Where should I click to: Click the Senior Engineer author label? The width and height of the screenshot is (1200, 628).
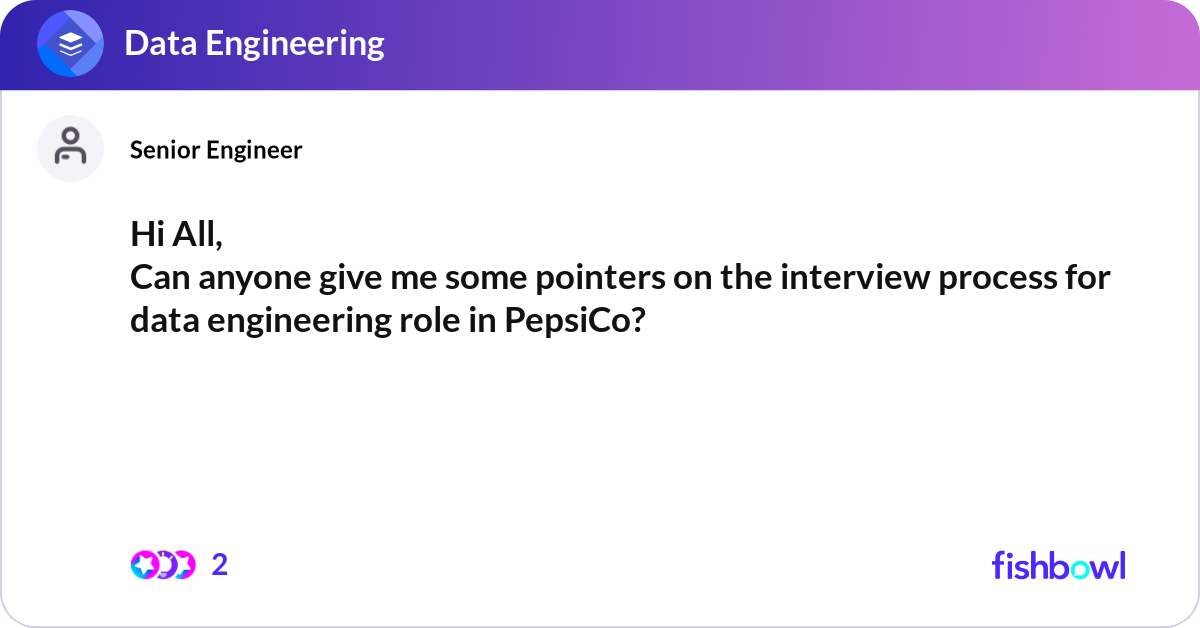point(216,150)
